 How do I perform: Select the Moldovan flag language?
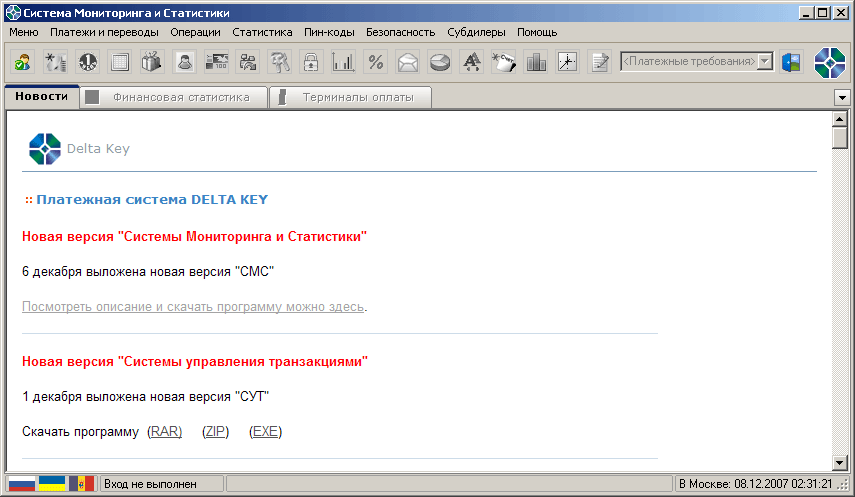81,484
